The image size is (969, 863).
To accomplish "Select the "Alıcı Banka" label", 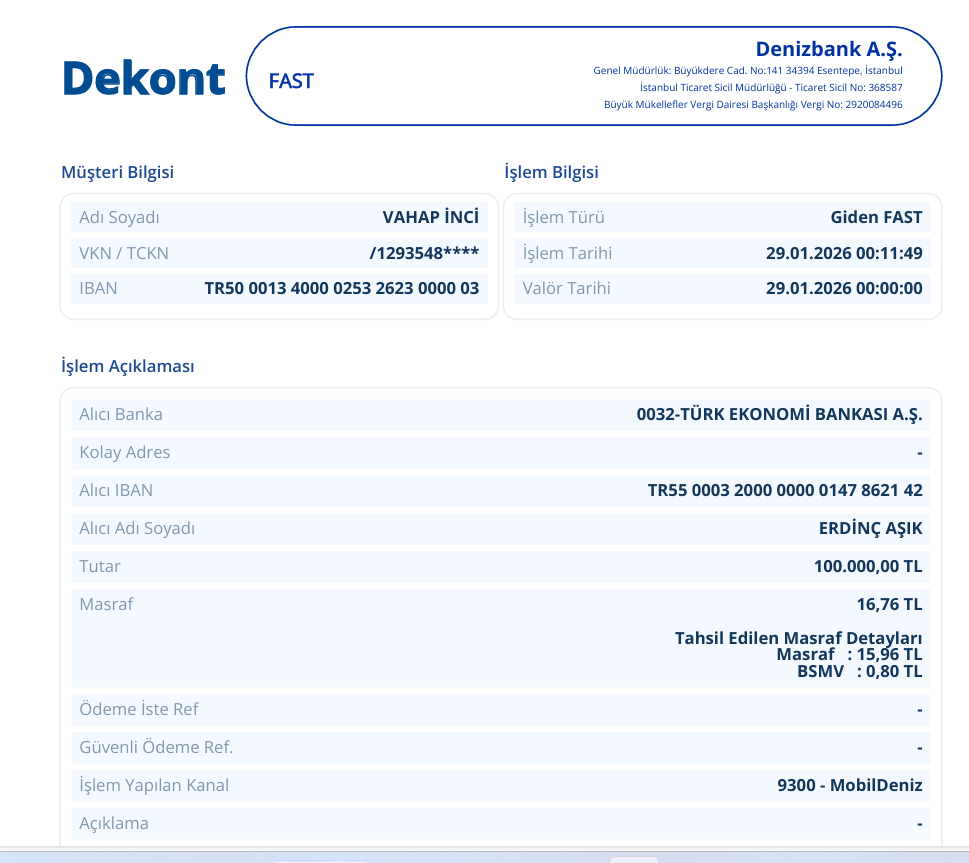I will click(x=121, y=414).
